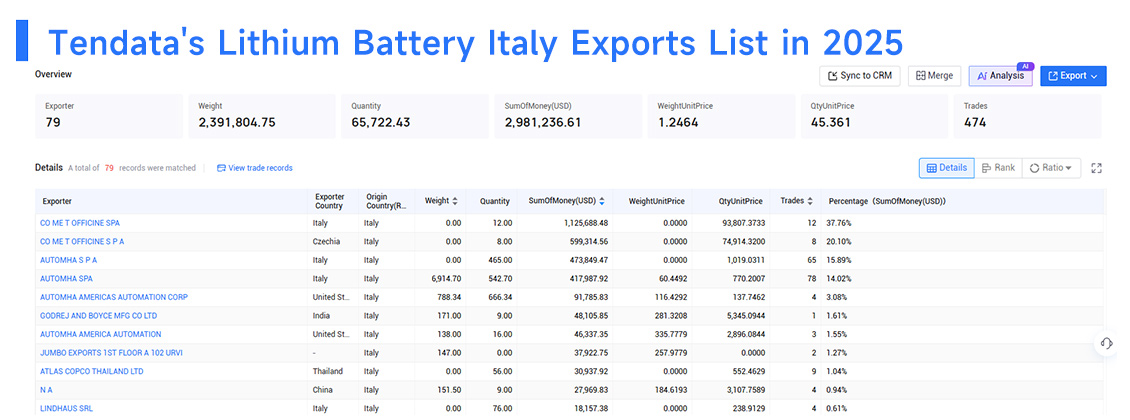Click the Quantity column header
1130x420 pixels.
[495, 201]
